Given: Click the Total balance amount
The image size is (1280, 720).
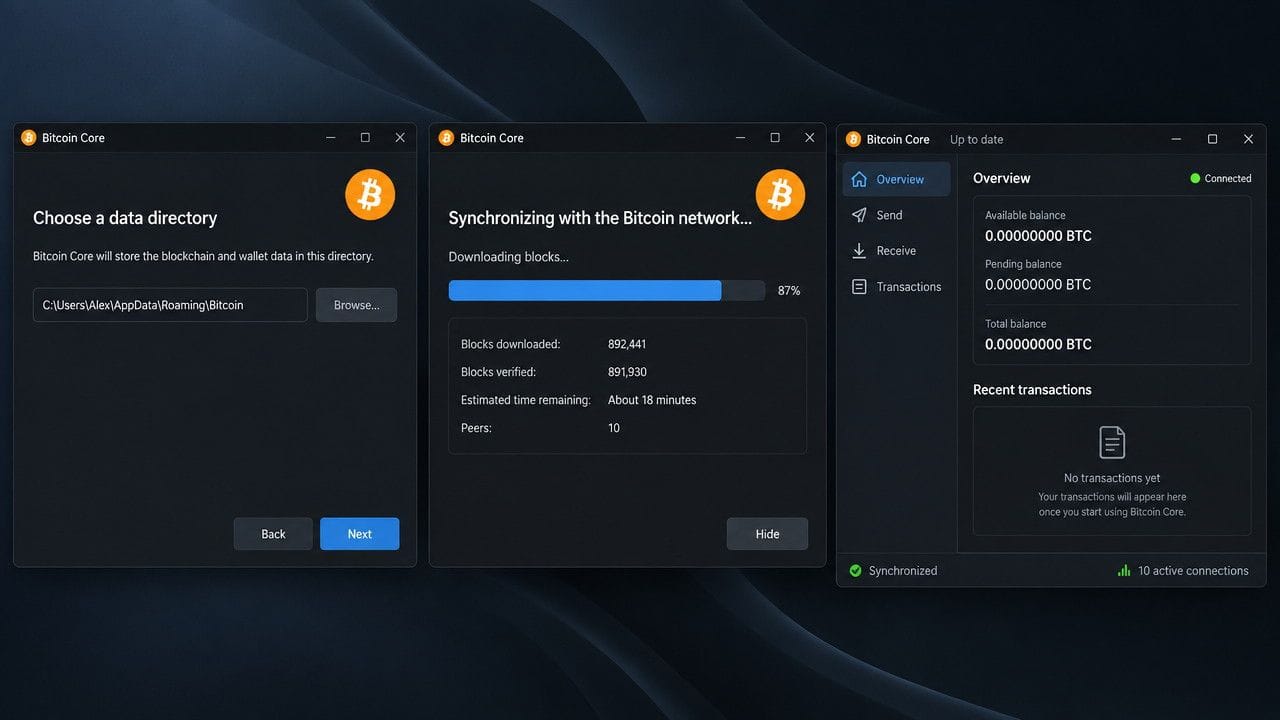Looking at the screenshot, I should [1038, 344].
